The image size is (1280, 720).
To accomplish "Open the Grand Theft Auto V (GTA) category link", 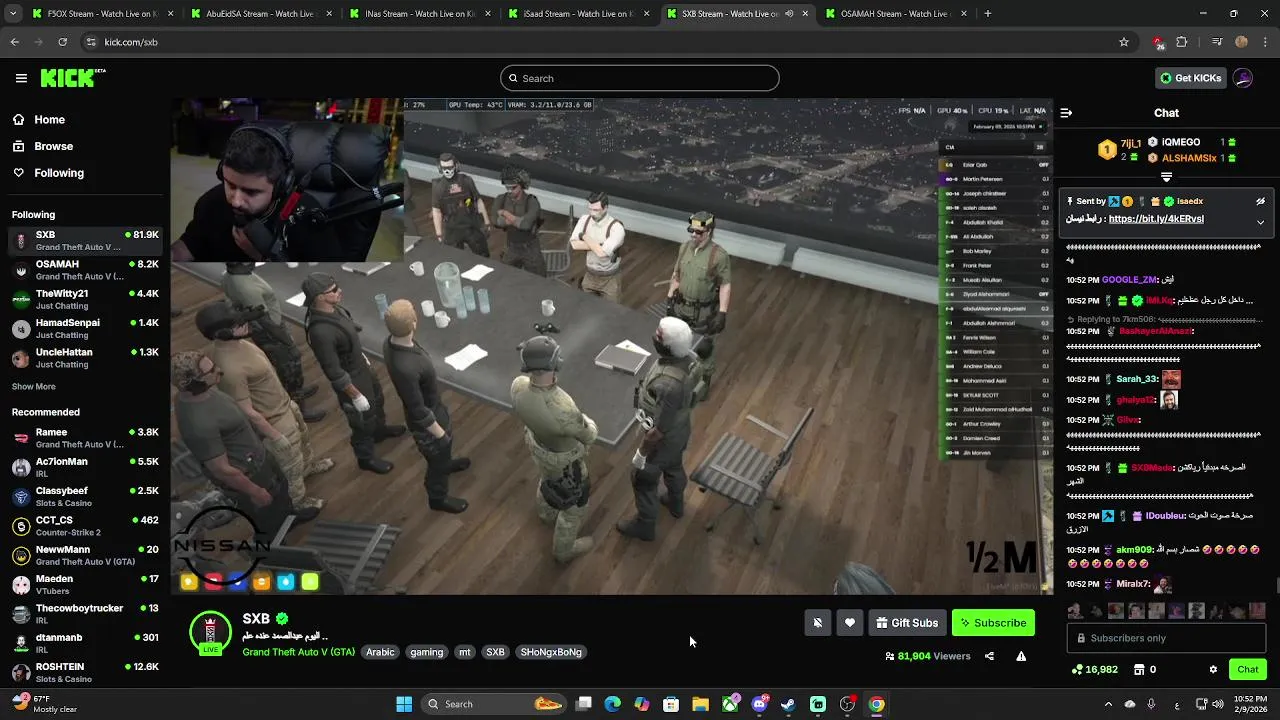I will point(298,652).
